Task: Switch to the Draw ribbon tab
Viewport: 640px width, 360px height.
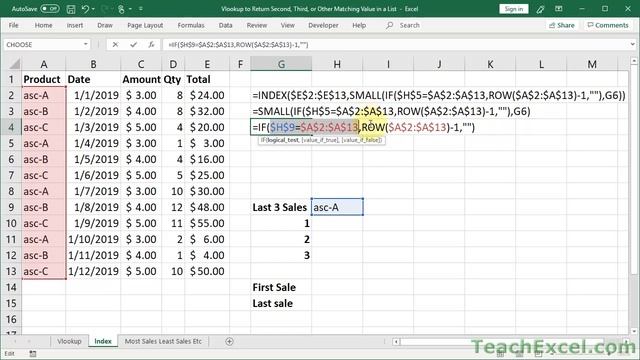Action: [x=105, y=25]
